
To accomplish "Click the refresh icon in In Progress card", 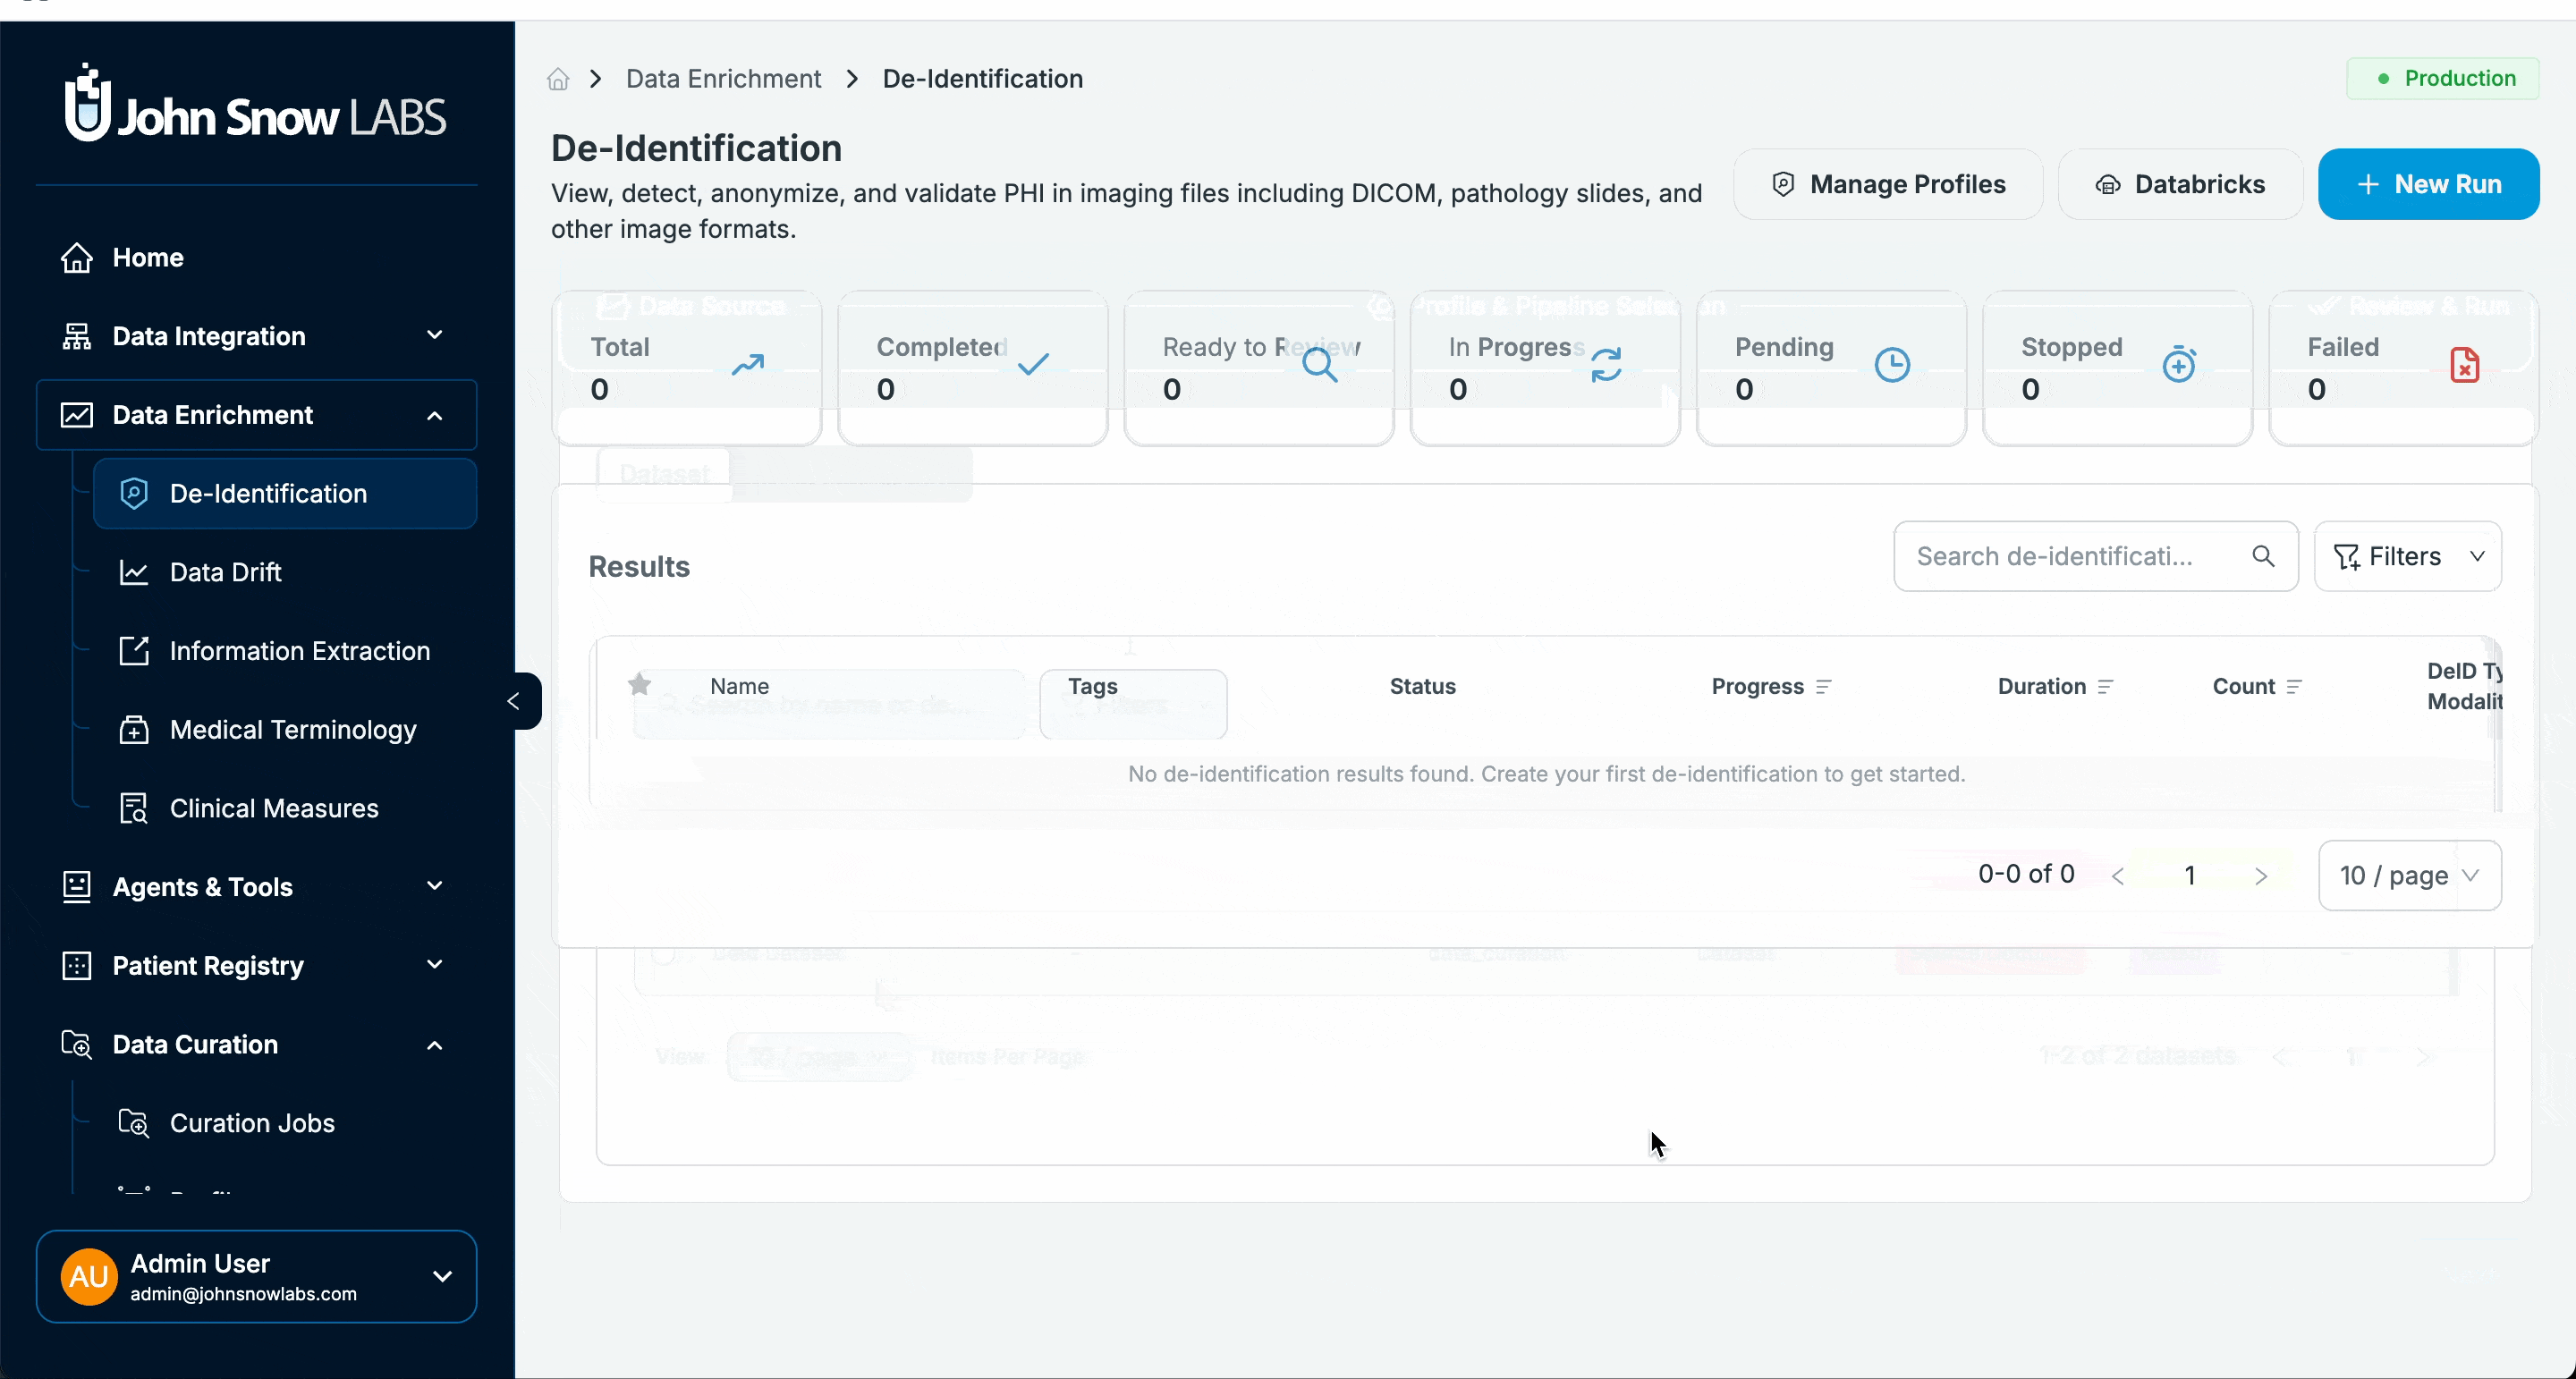I will [1606, 365].
